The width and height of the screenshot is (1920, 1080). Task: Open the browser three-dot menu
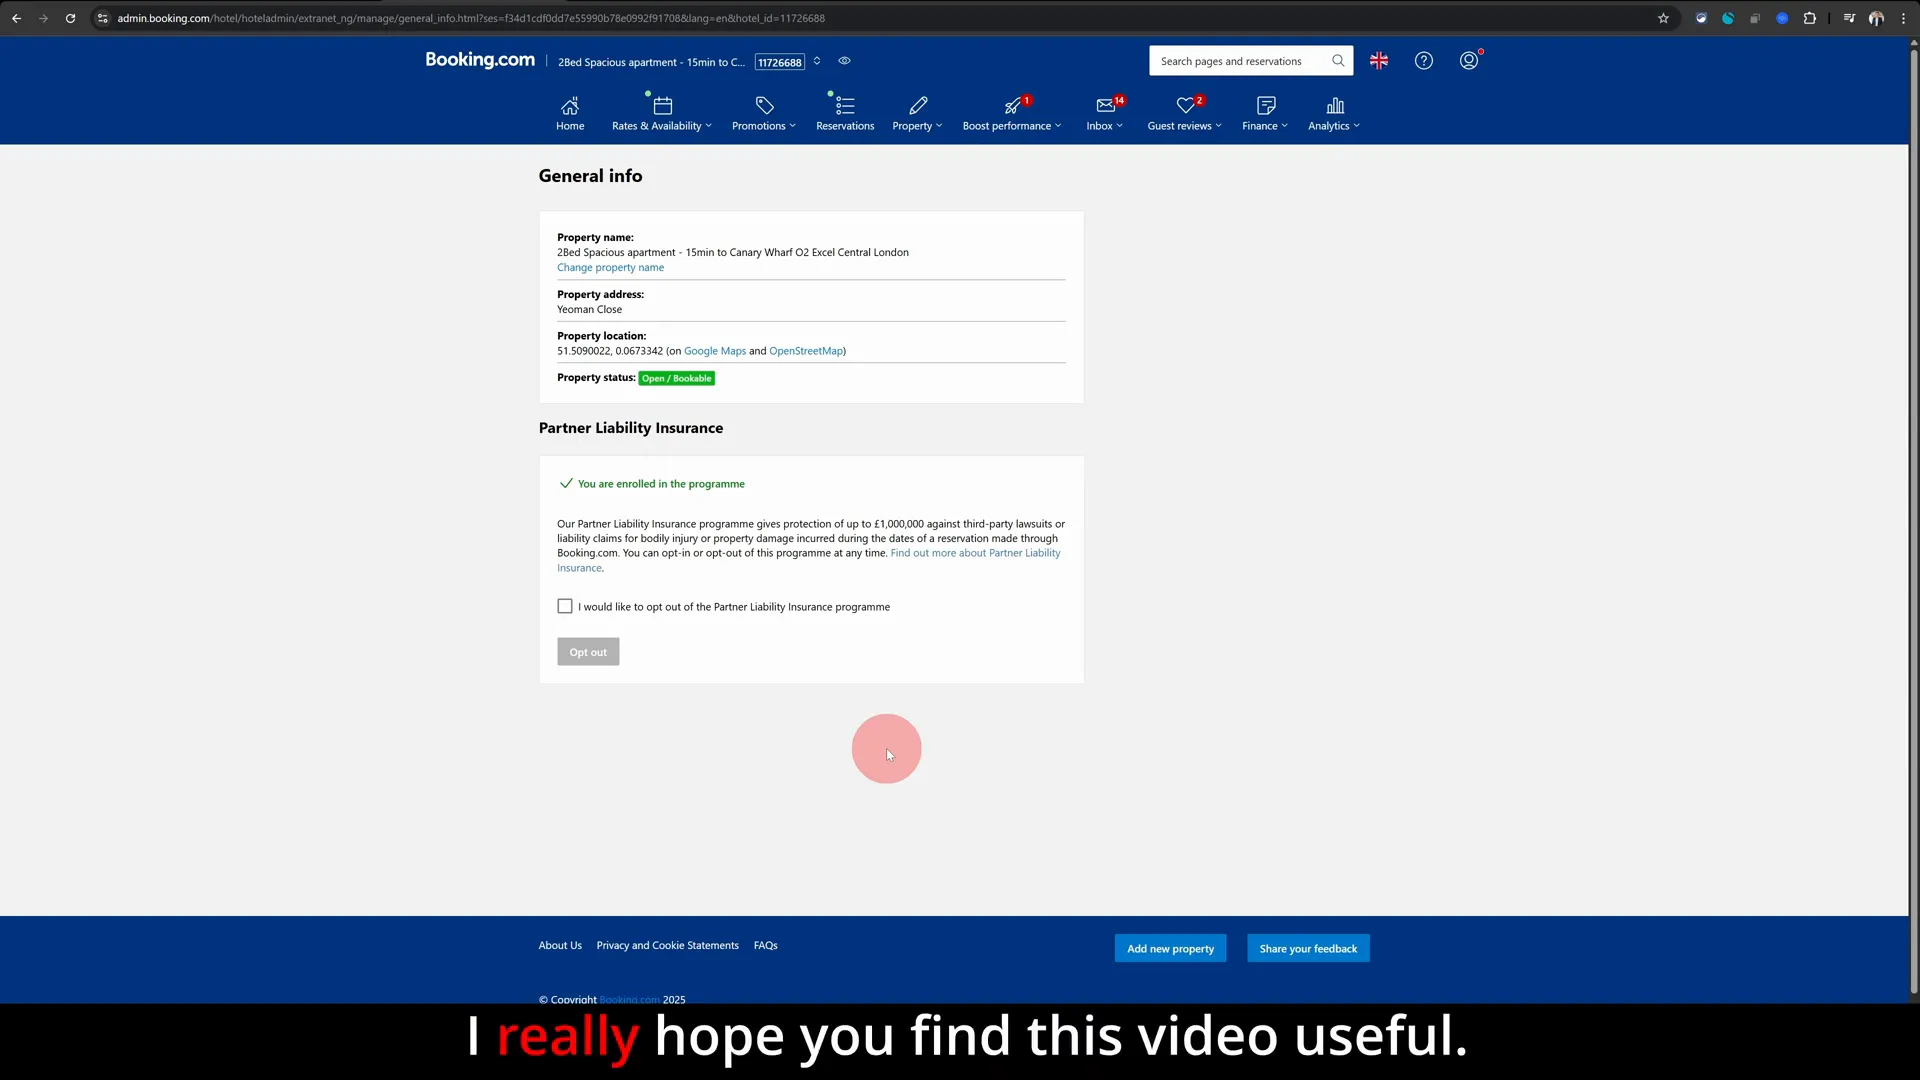[x=1903, y=18]
